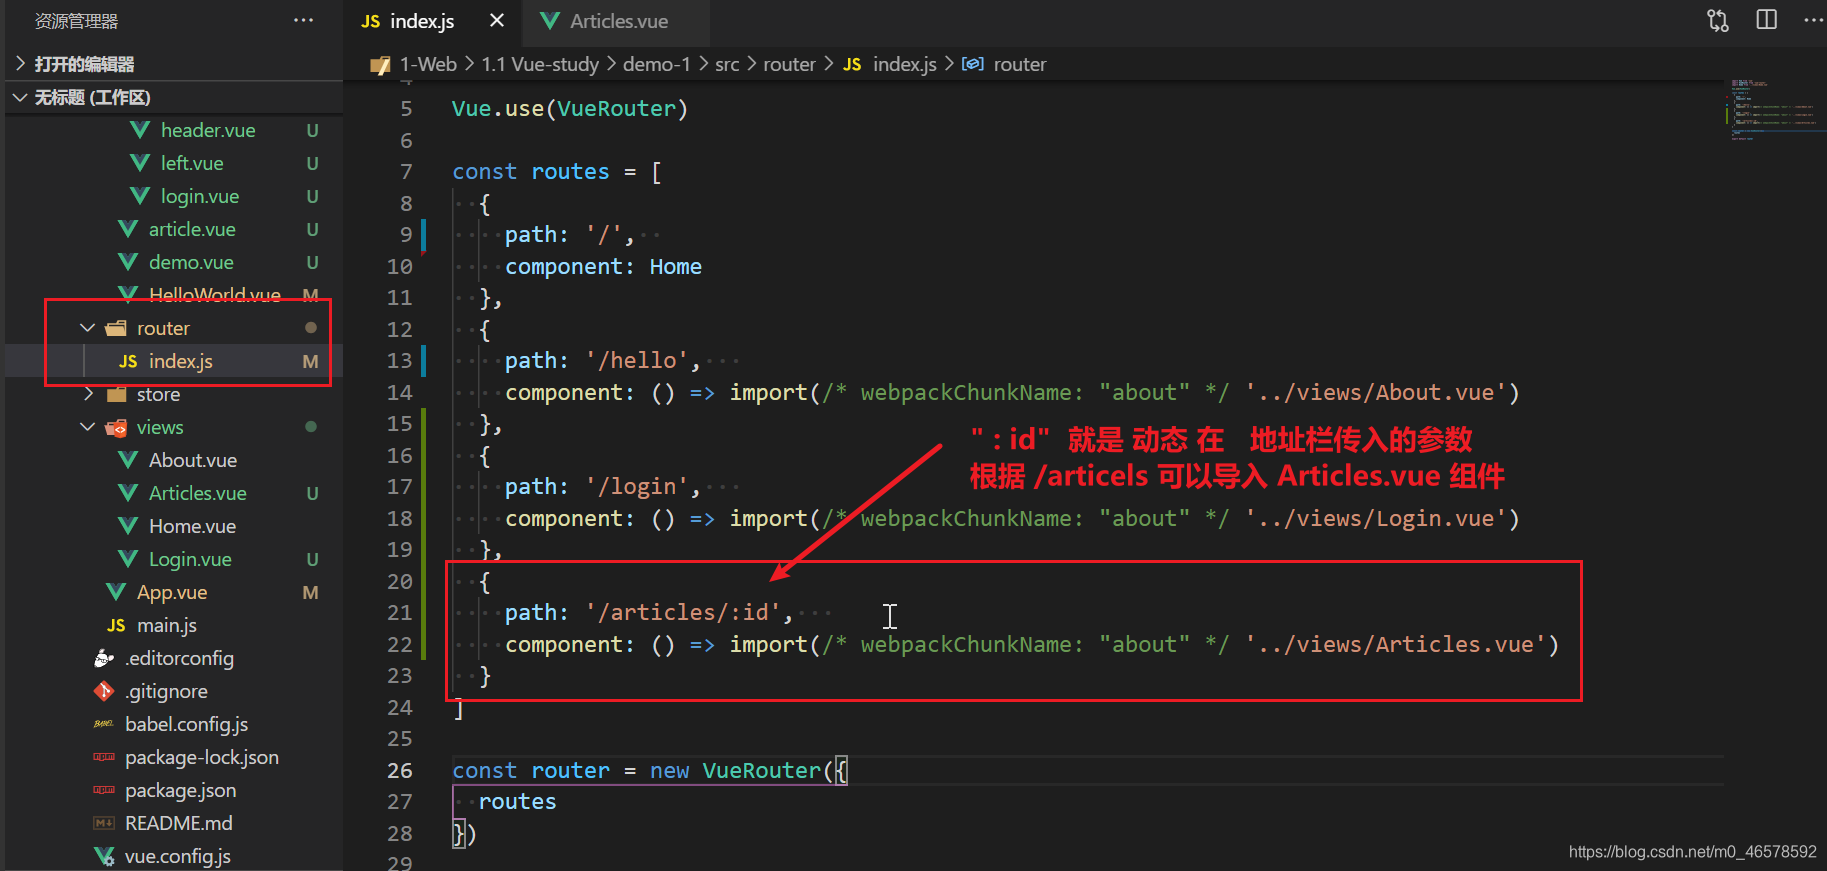Open the .editorconfig file

(179, 658)
